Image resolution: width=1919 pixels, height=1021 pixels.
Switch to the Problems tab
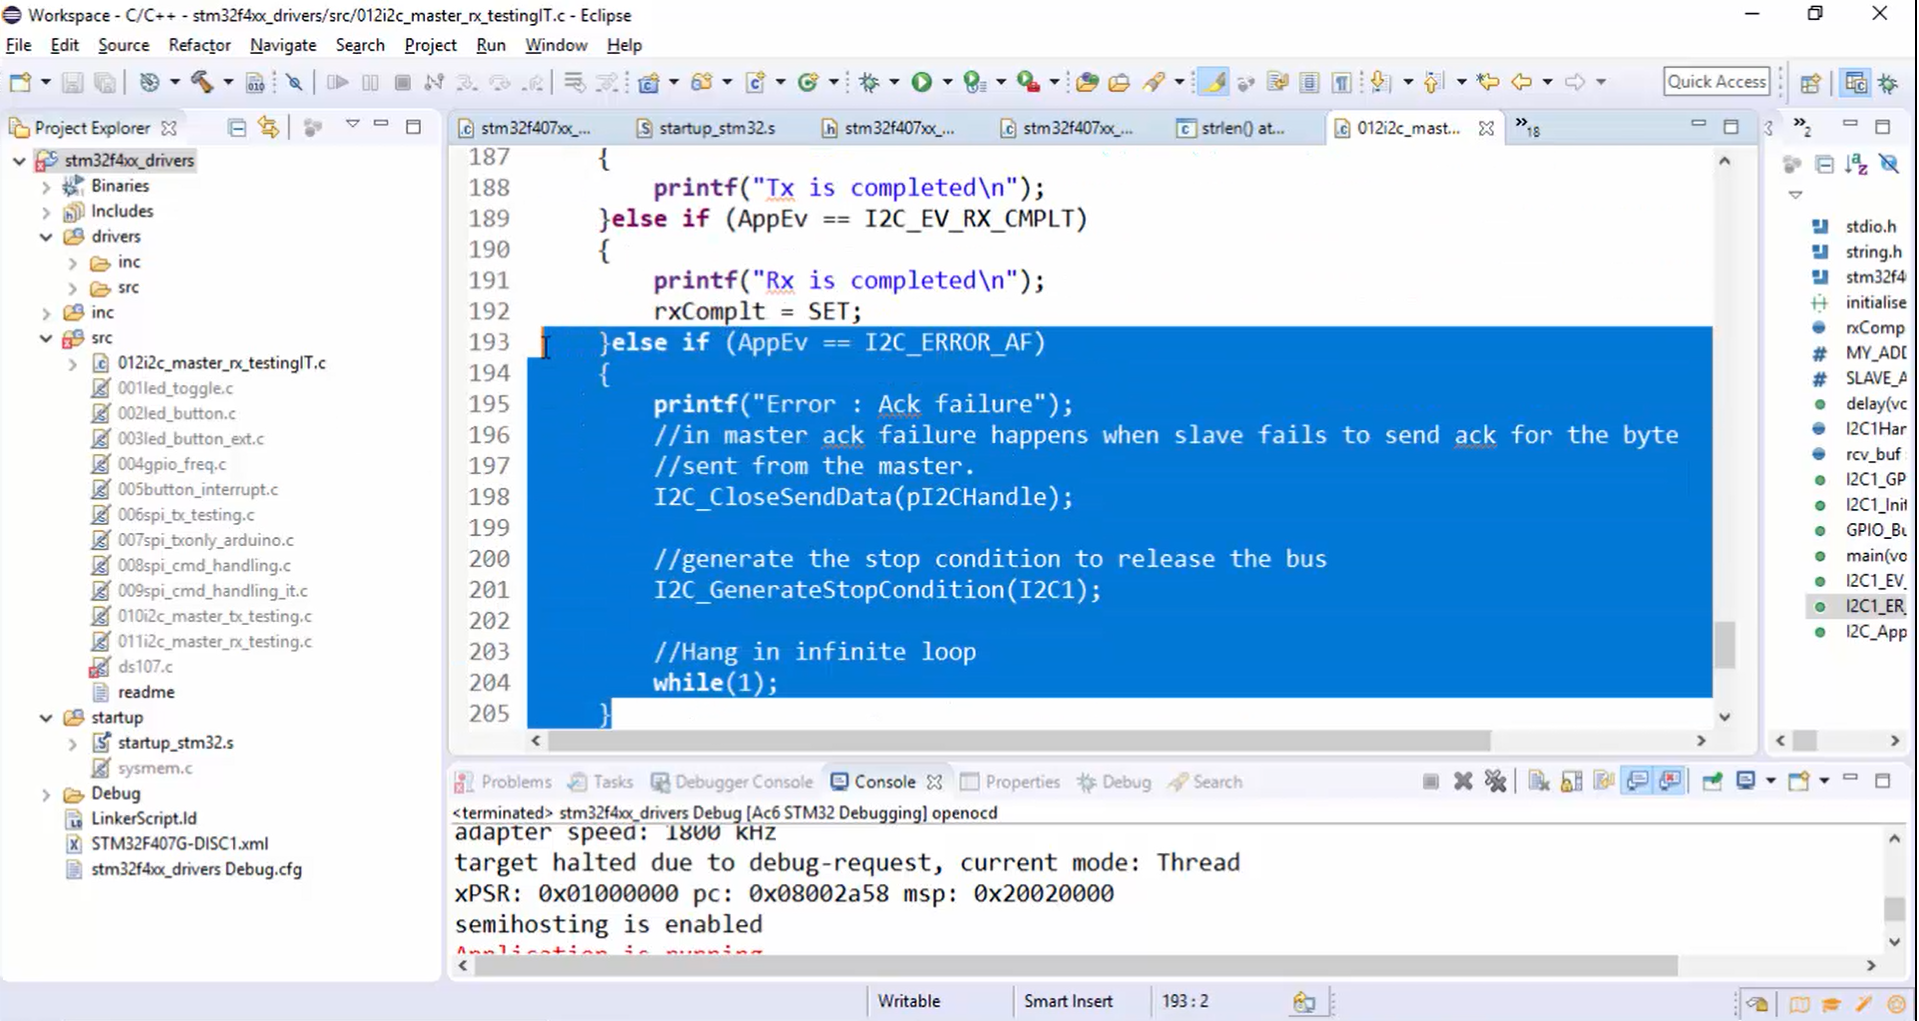point(504,782)
